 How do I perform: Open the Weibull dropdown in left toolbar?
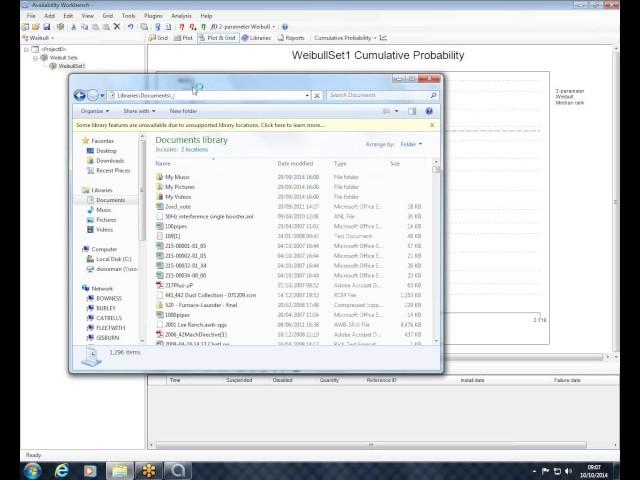(x=52, y=38)
